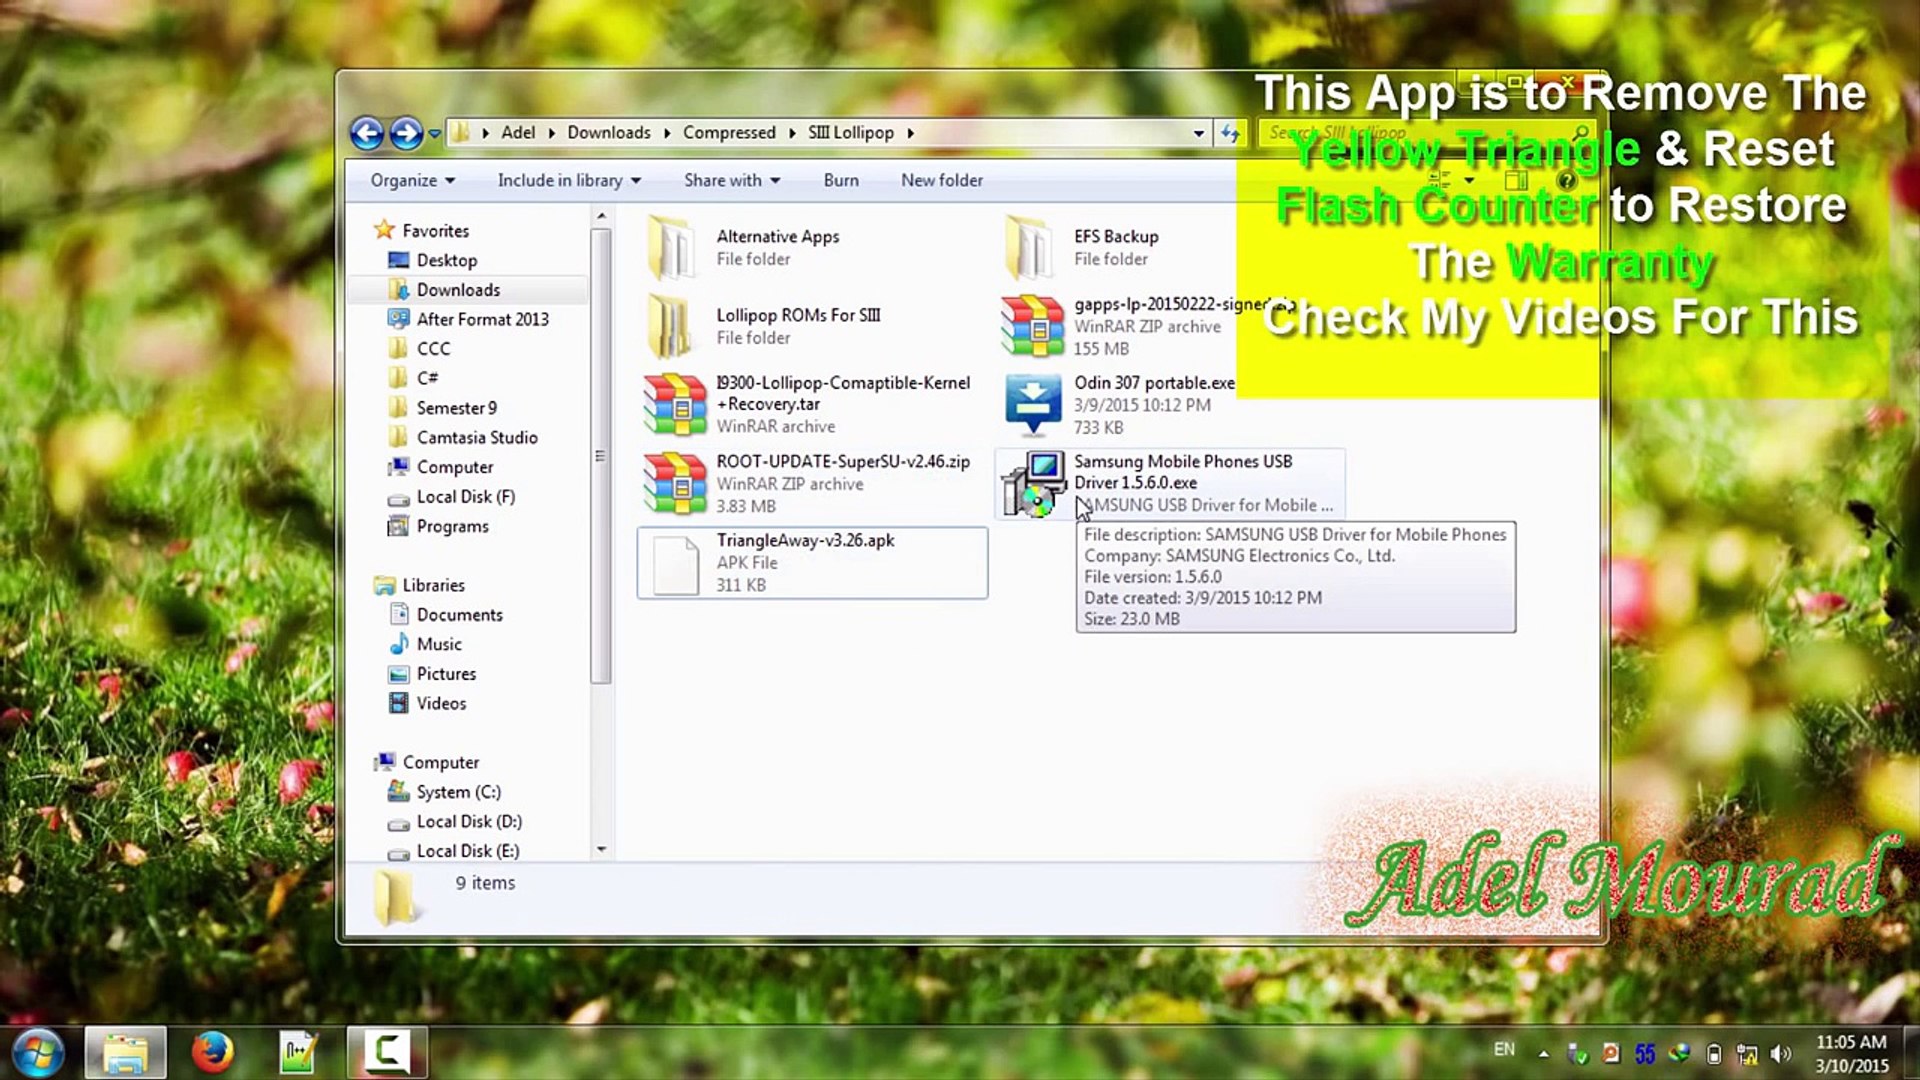Open Odin 307 portable.exe icon

click(x=1032, y=405)
